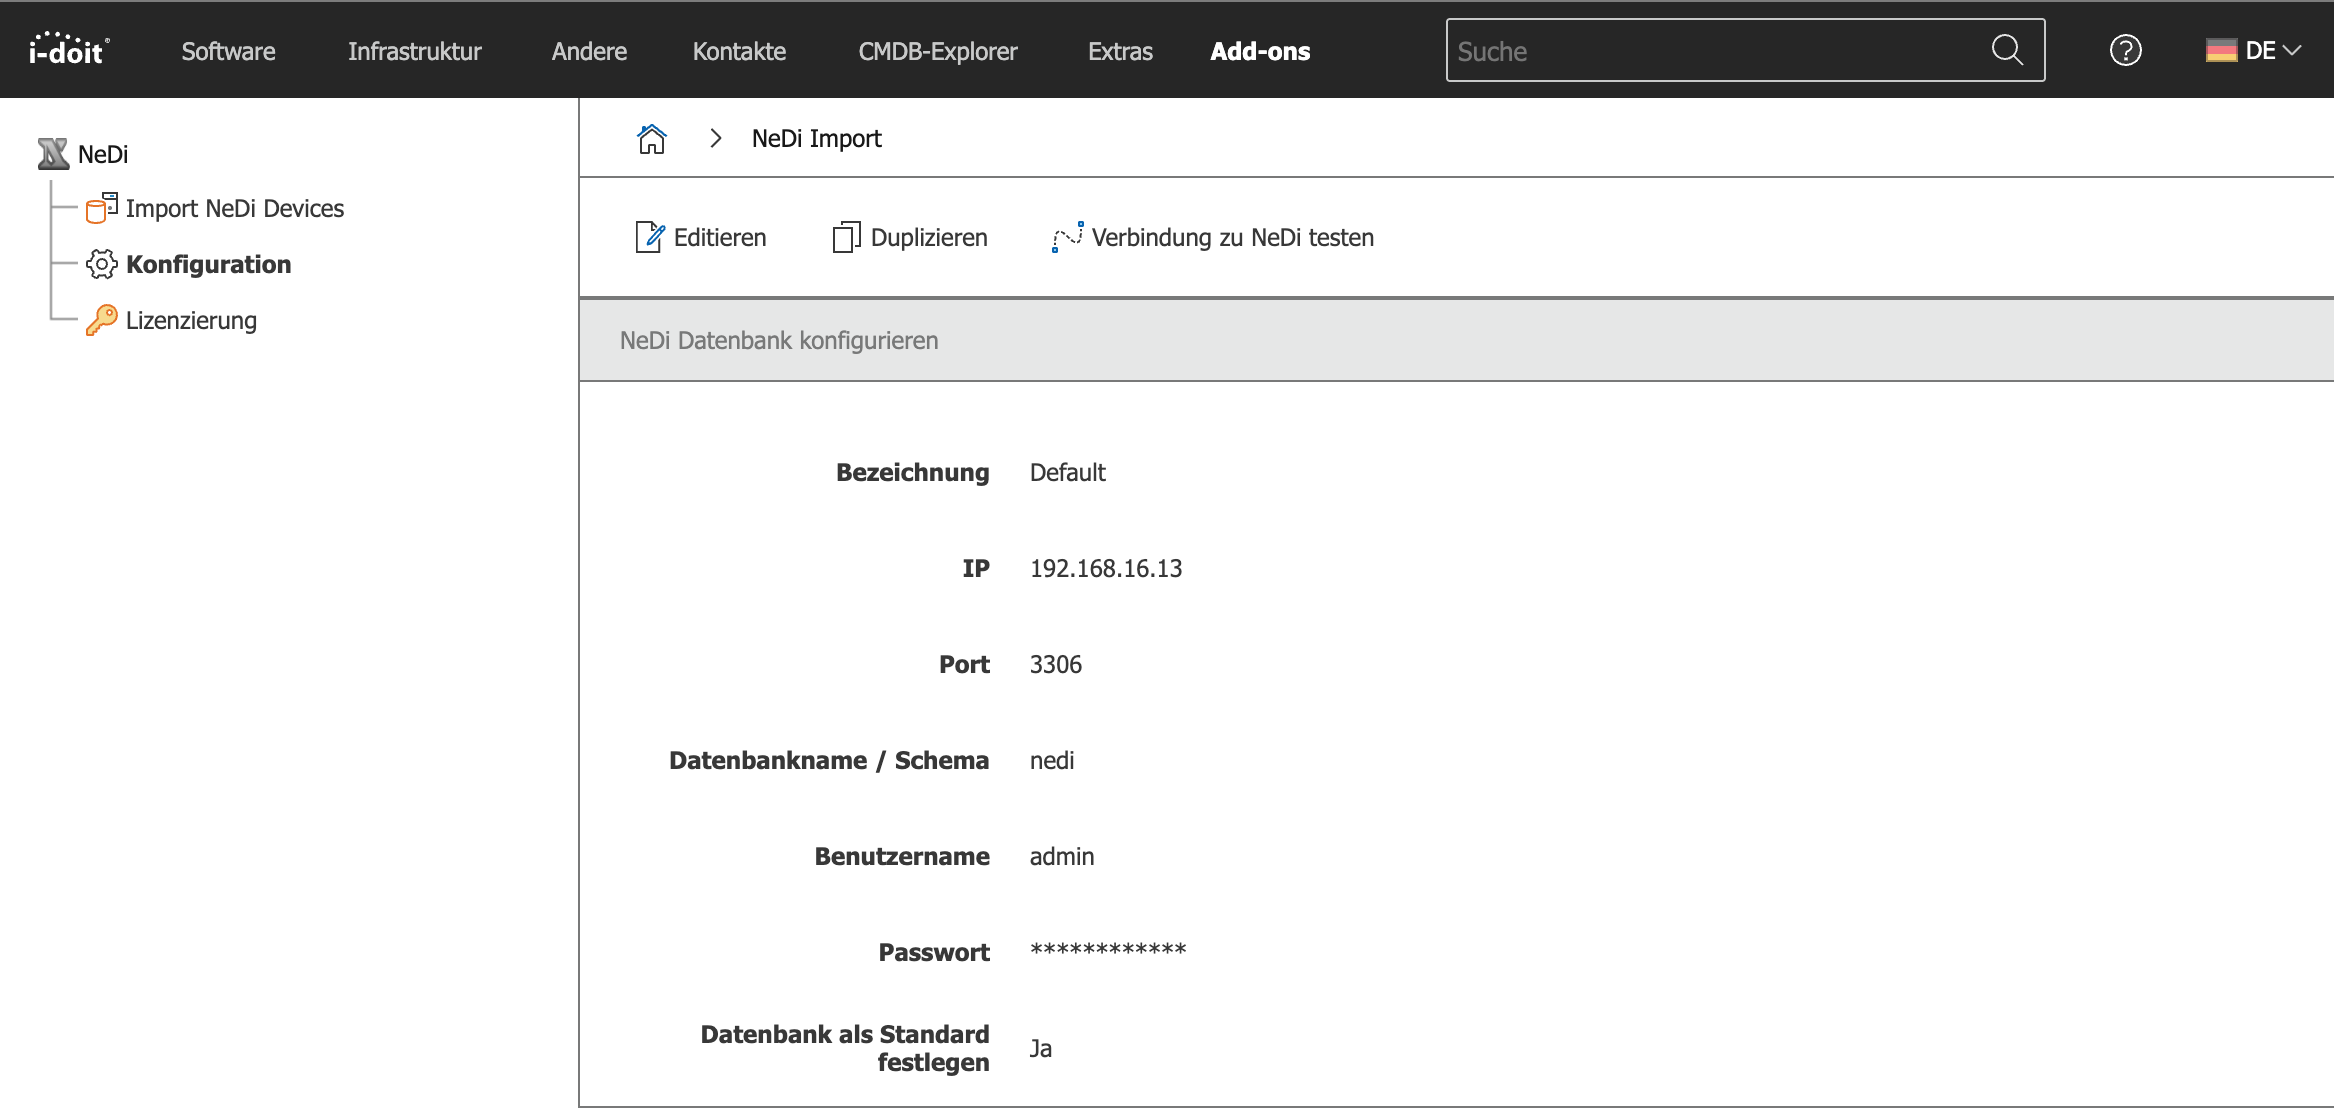Open the DE language dropdown

(x=2253, y=50)
